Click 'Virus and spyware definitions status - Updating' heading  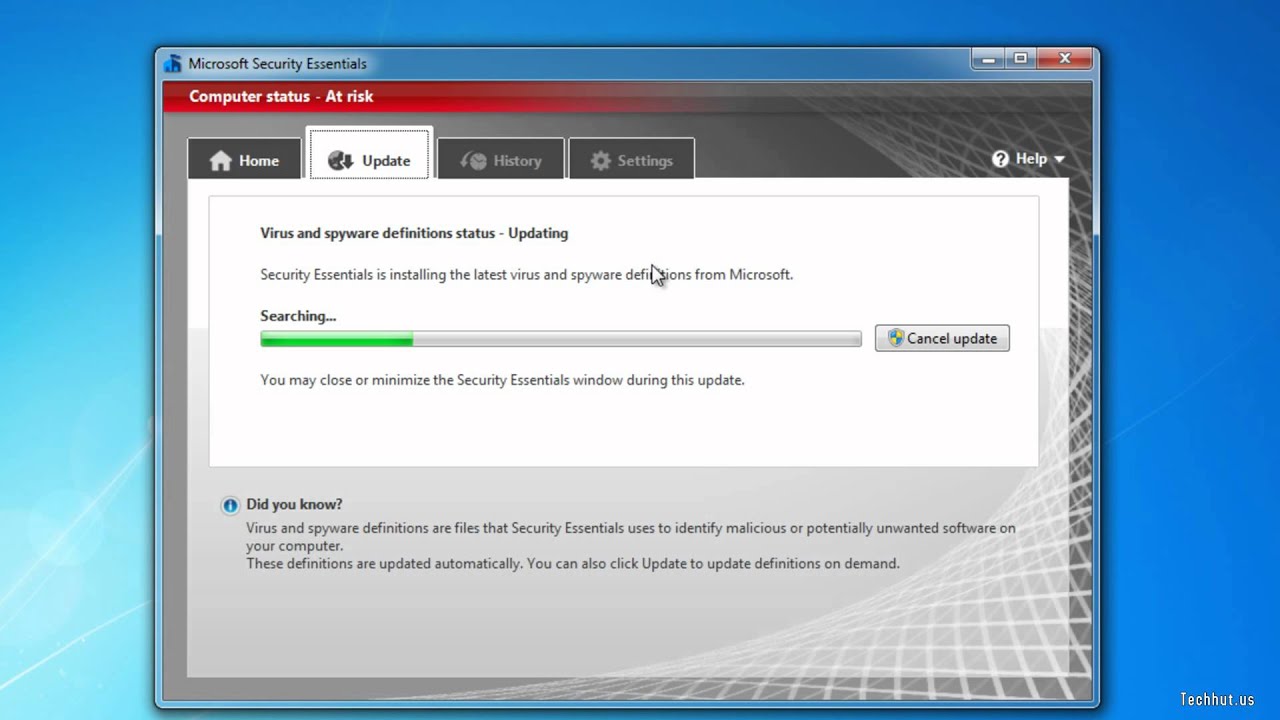tap(414, 233)
